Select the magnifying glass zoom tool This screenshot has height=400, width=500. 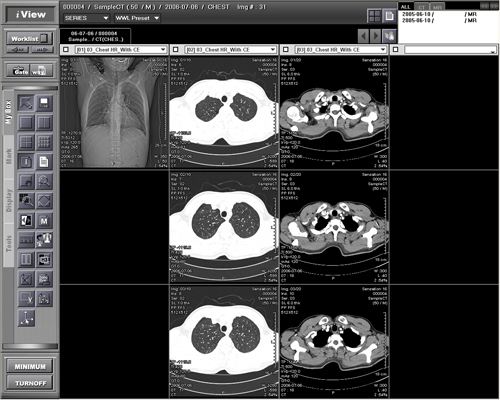[44, 182]
